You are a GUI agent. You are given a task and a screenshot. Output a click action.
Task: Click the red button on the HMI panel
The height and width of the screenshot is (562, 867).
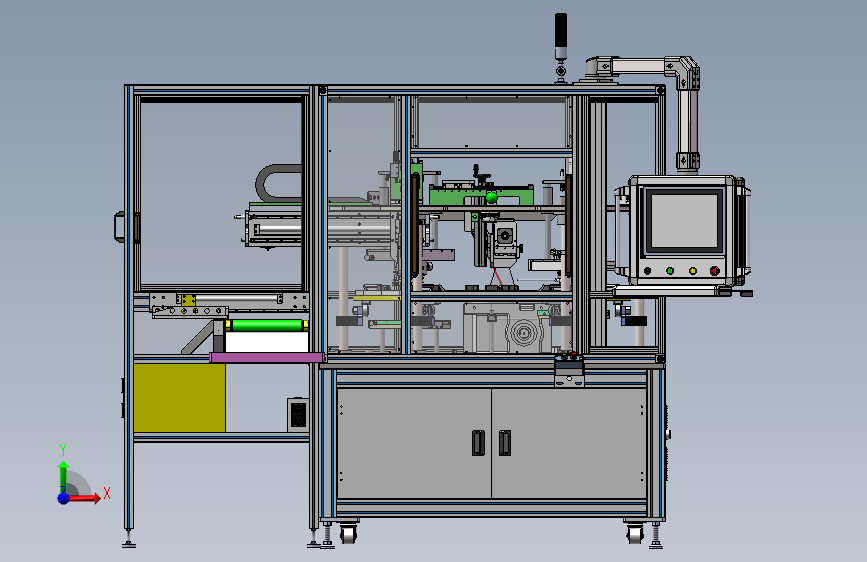[x=714, y=271]
